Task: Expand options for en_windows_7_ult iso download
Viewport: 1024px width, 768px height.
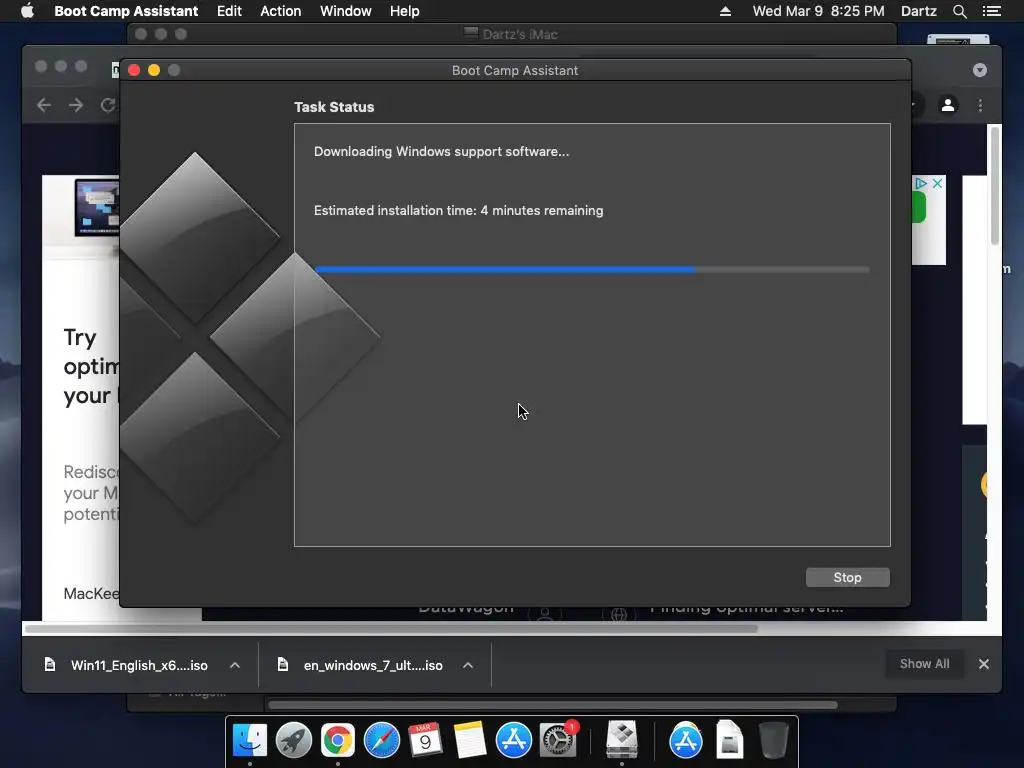Action: (468, 665)
